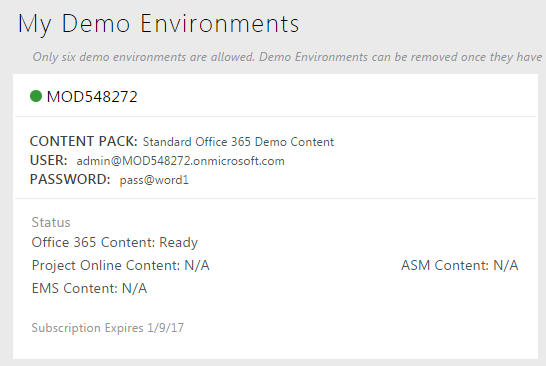Click the USER label
Image resolution: width=546 pixels, height=366 pixels.
tap(48, 161)
